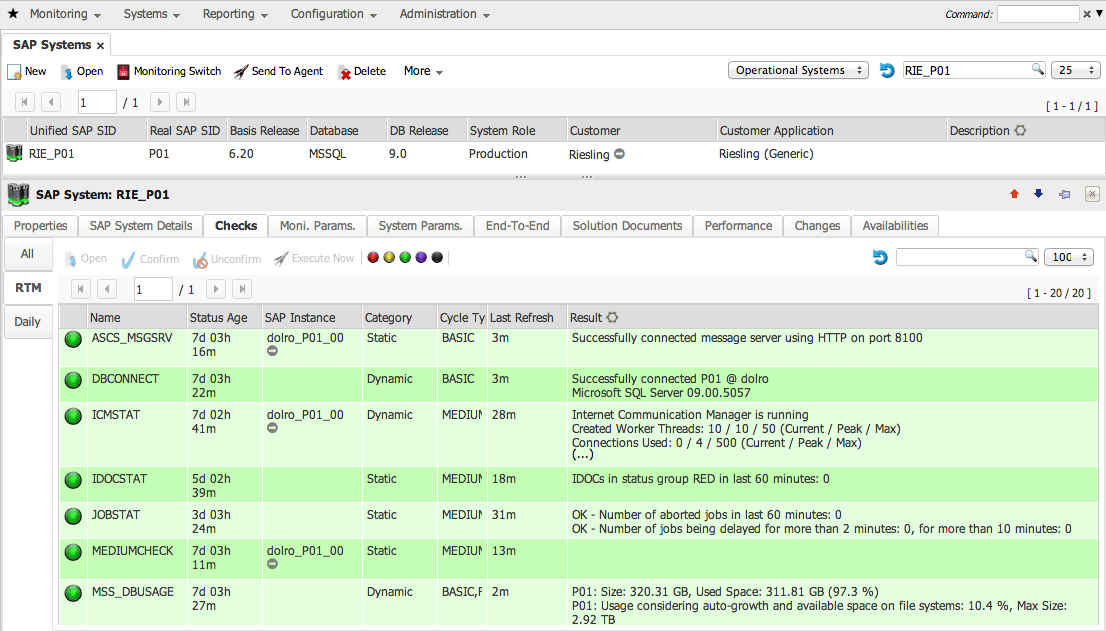Click the checks search input field
The image size is (1106, 631).
coord(960,257)
